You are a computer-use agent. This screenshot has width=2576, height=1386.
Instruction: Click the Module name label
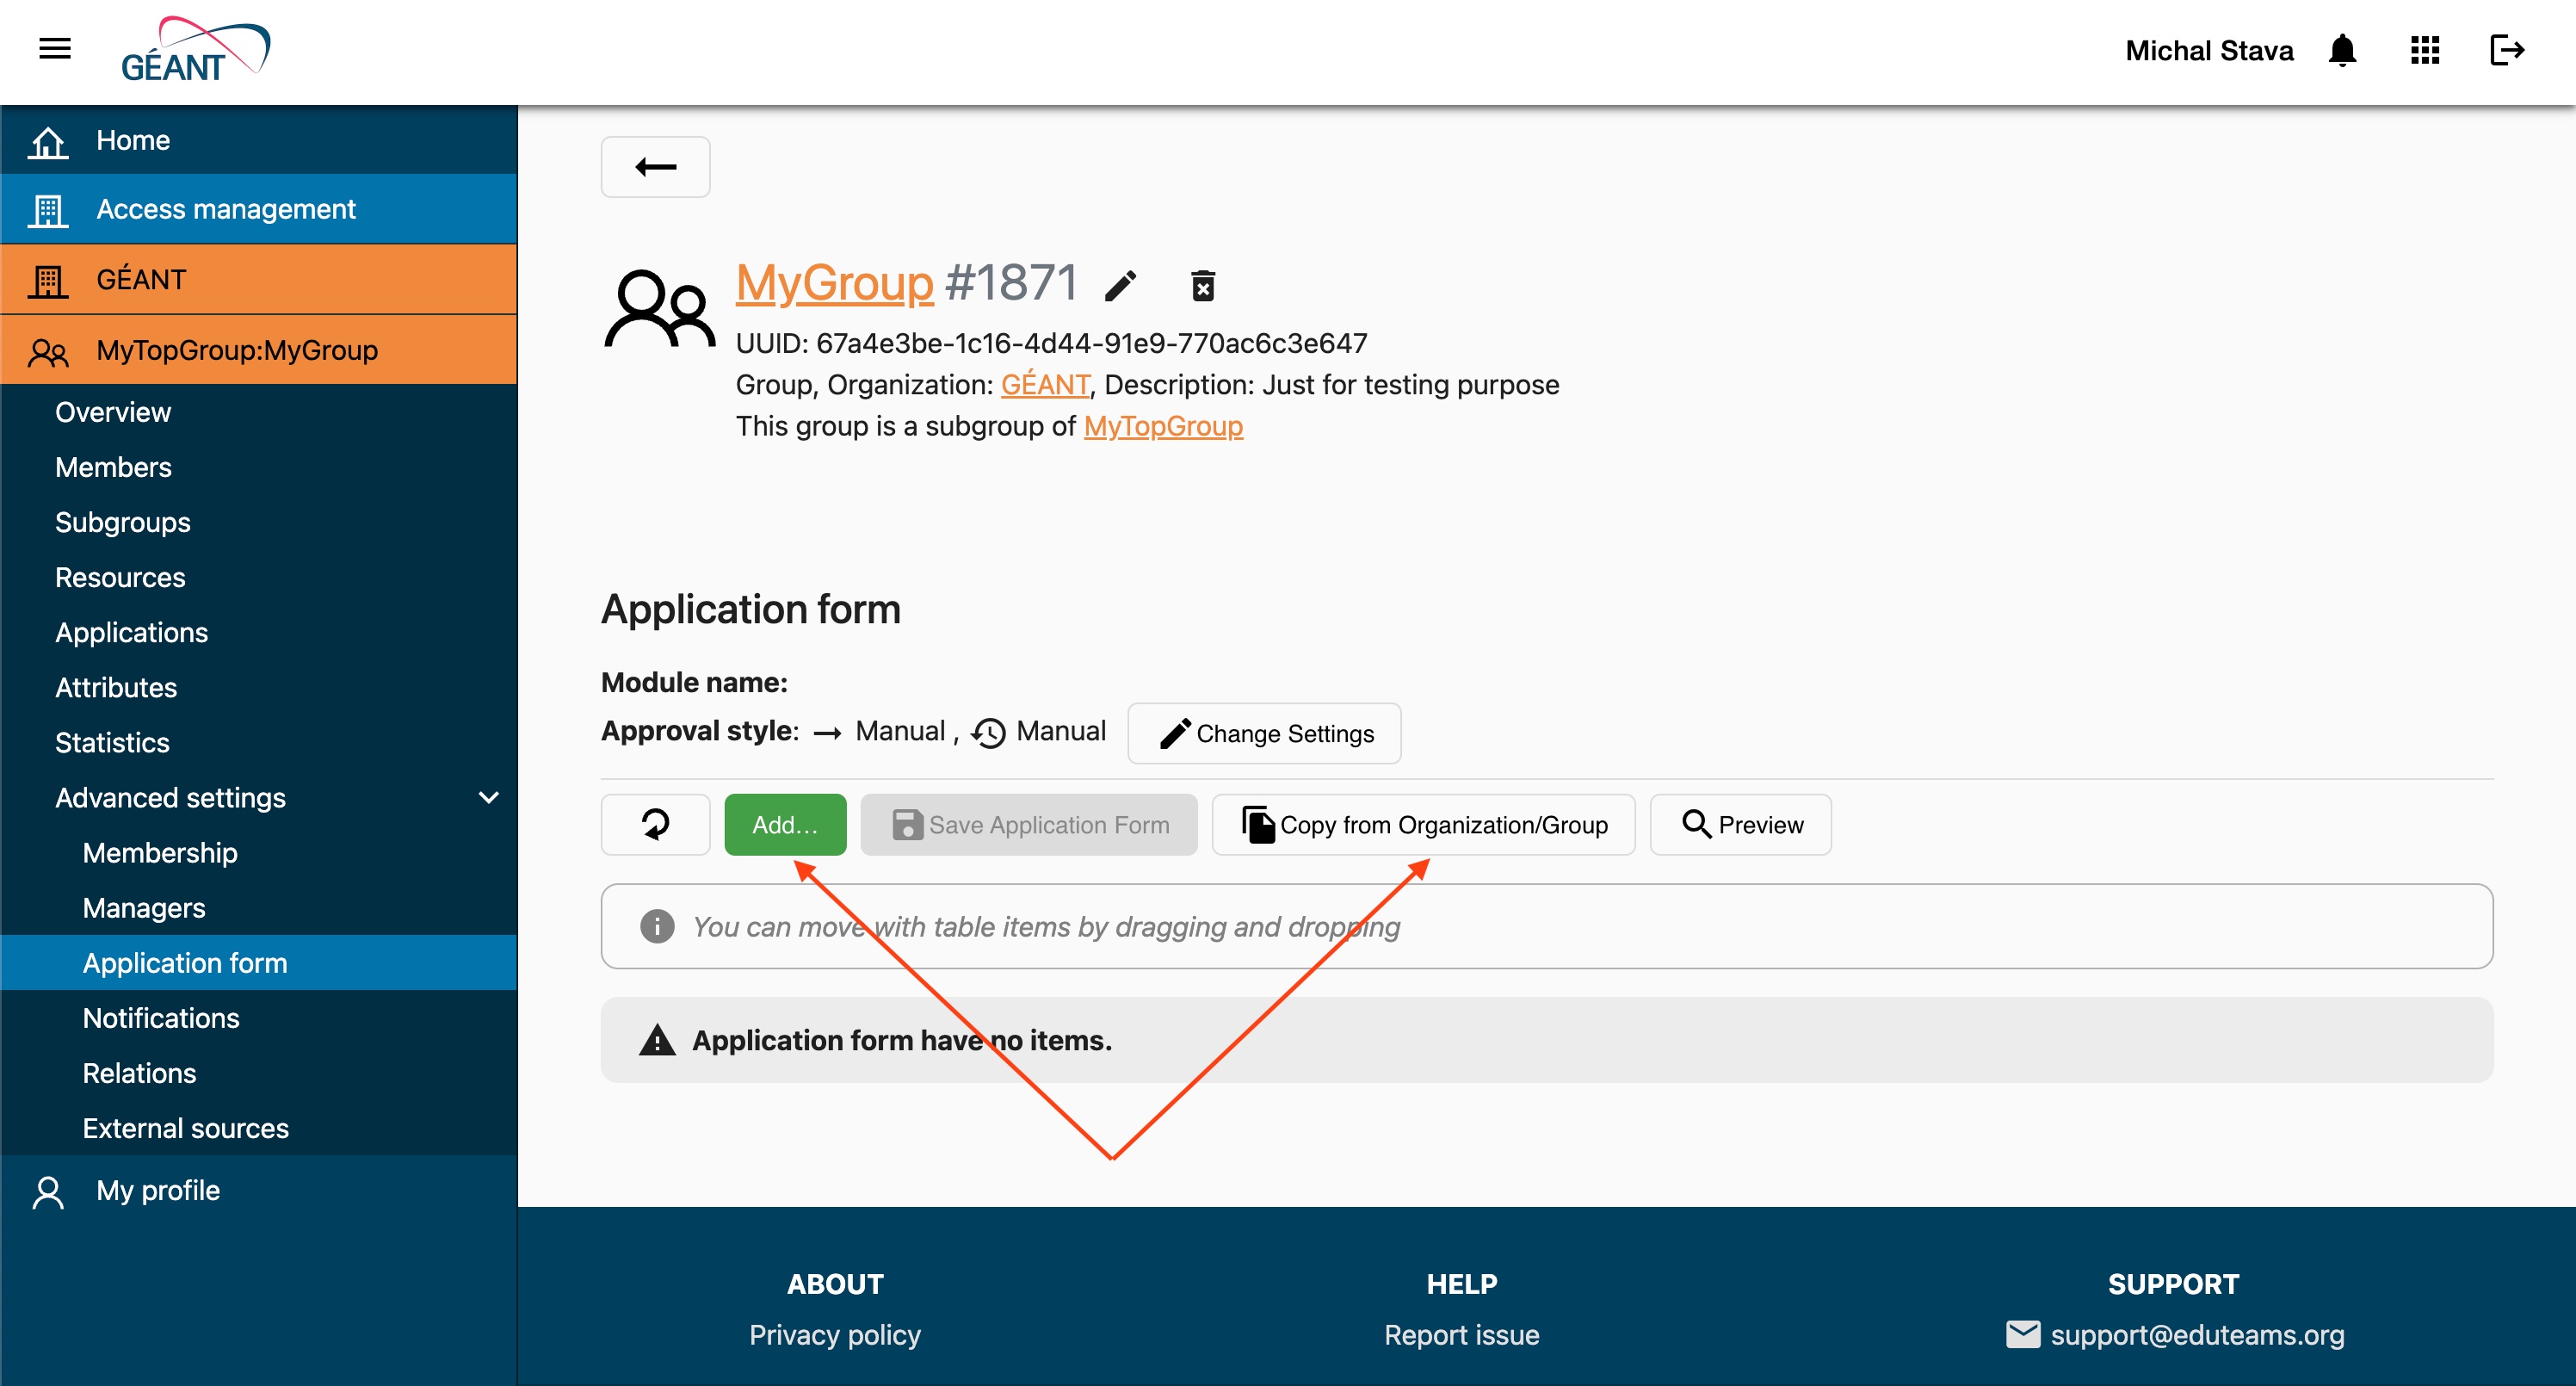[694, 682]
